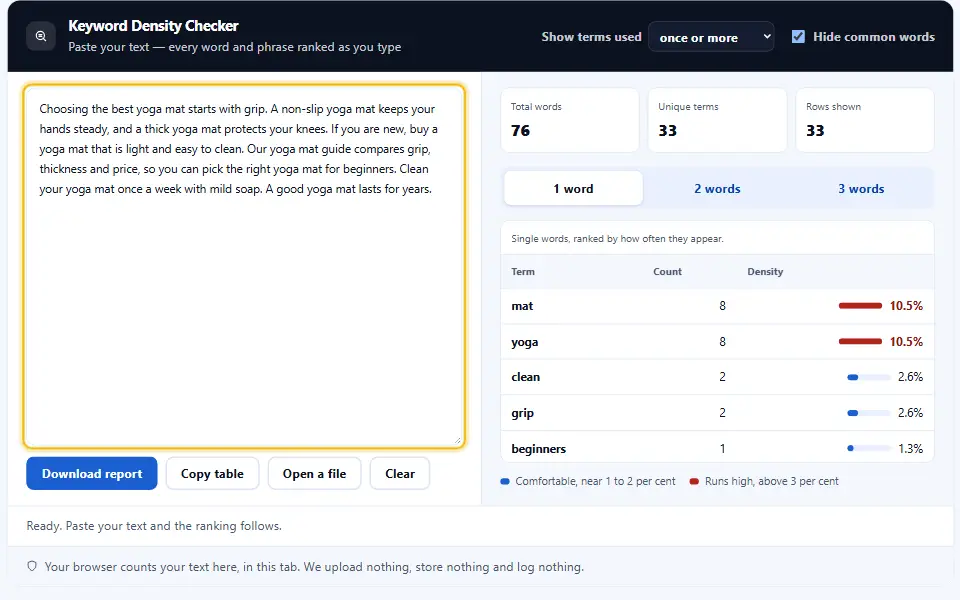Click the magnifier logo icon in header

tap(40, 36)
